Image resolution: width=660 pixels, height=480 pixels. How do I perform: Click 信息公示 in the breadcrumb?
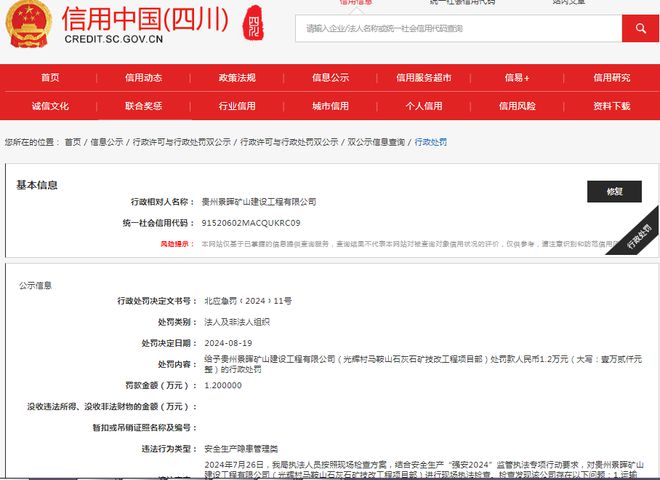coord(107,142)
